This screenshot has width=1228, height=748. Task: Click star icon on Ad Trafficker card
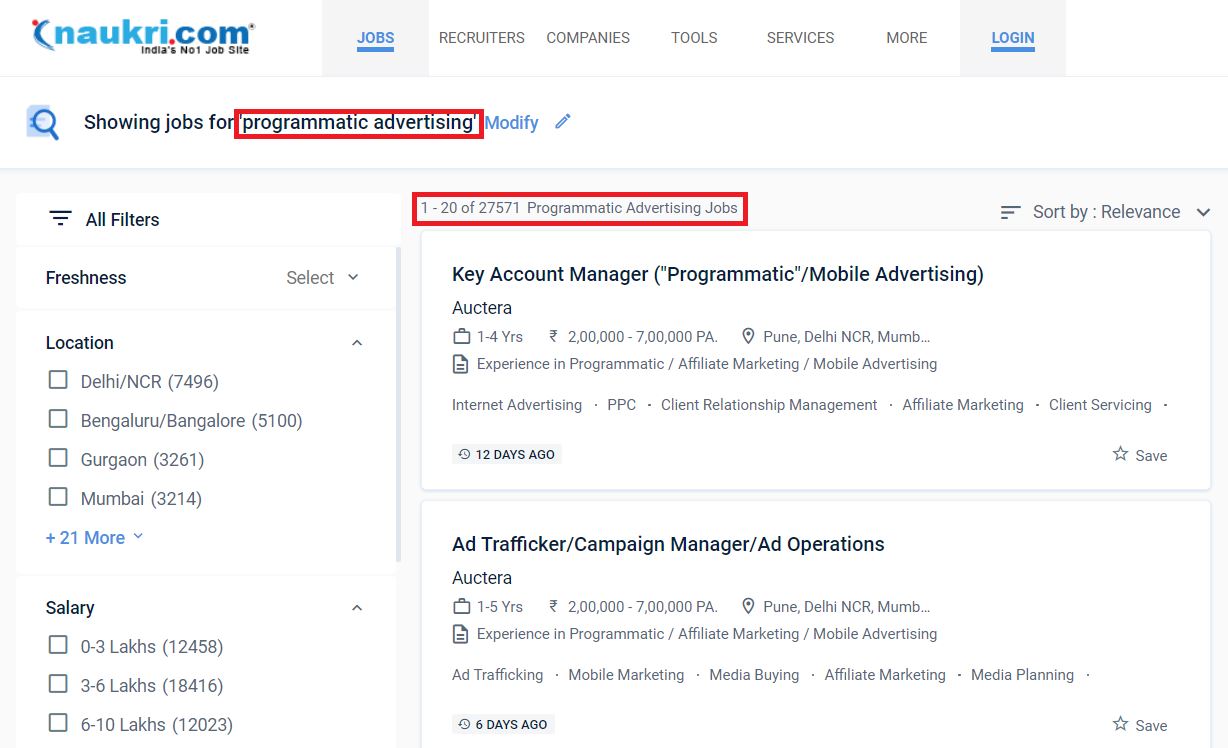1120,724
